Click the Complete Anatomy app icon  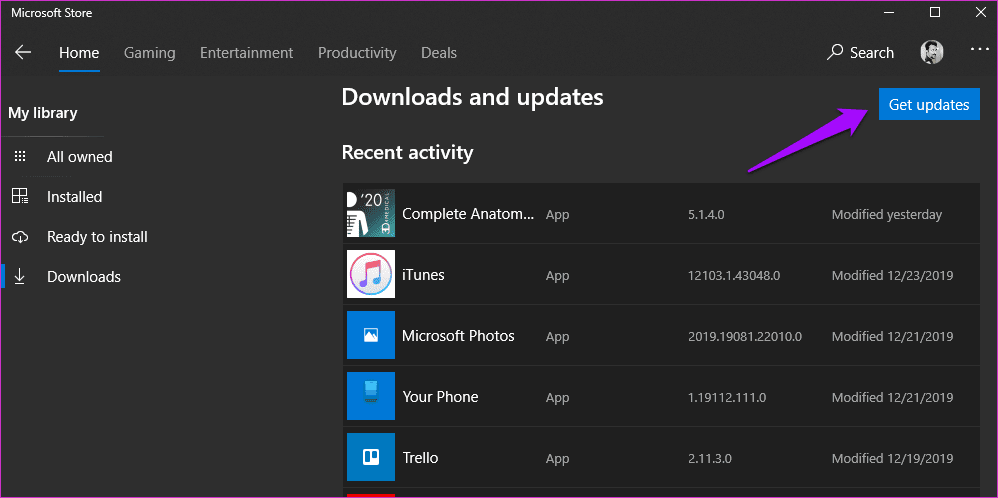click(370, 213)
